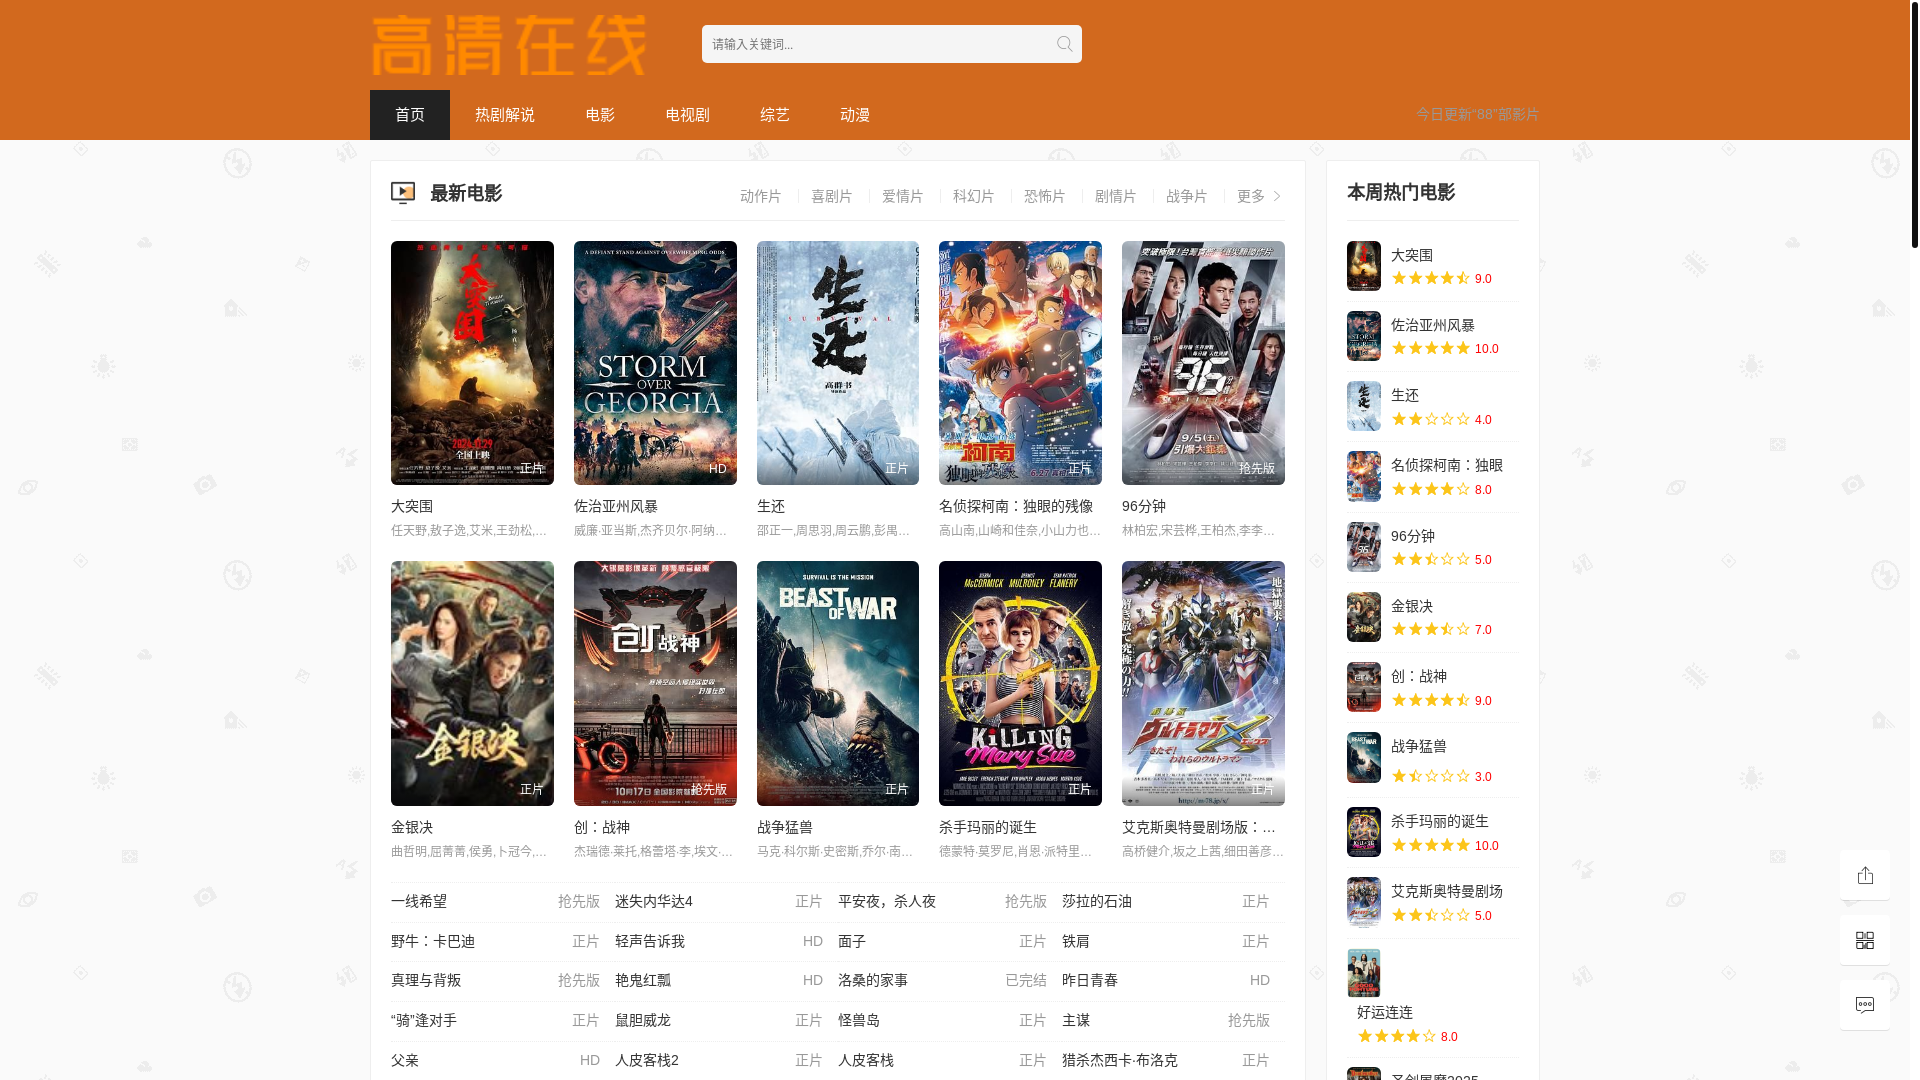Viewport: 1920px width, 1080px height.
Task: Filter by 爱情片 category
Action: click(902, 196)
